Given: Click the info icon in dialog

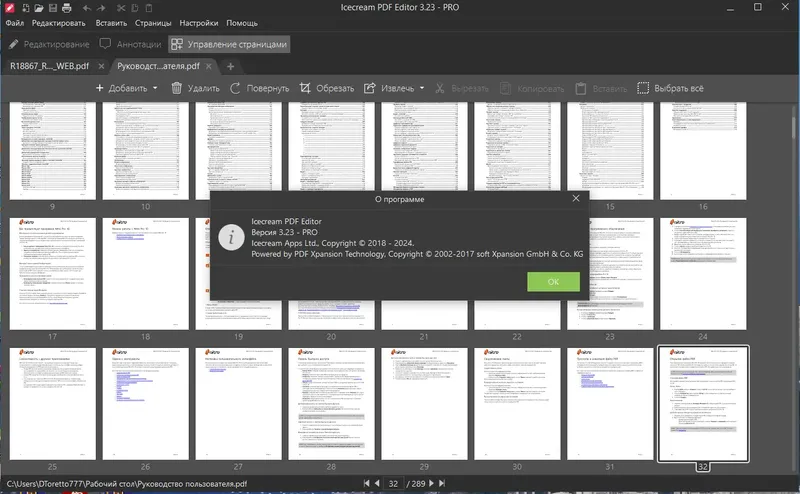Looking at the screenshot, I should 231,237.
